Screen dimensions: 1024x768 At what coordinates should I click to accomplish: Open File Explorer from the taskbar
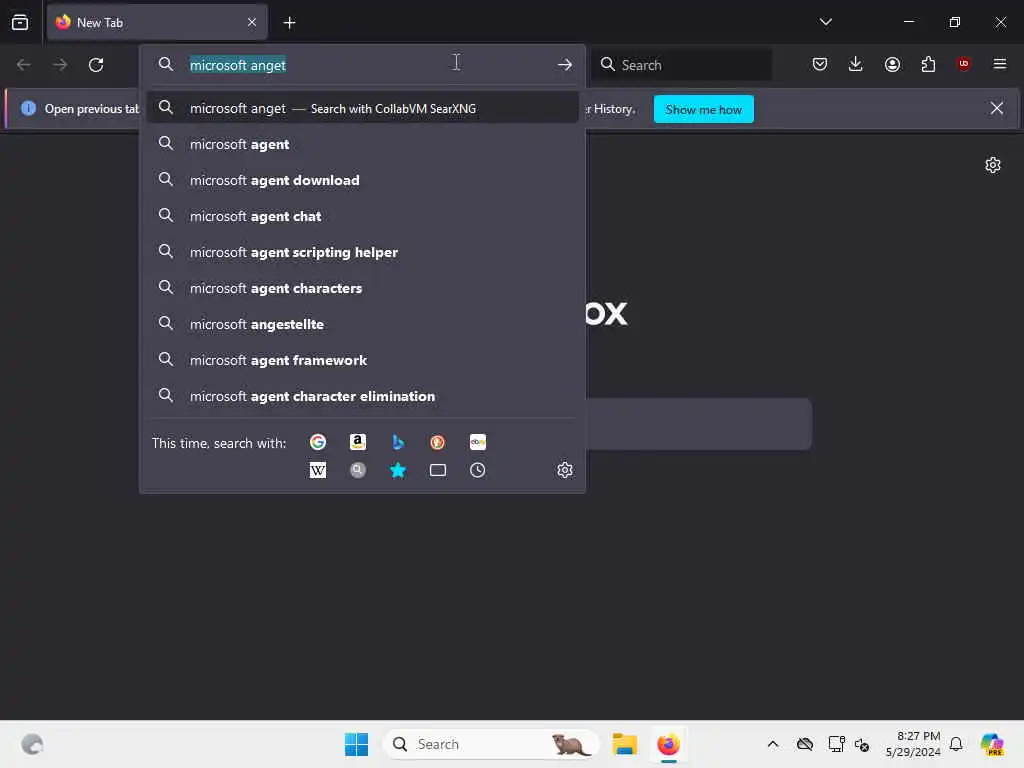click(x=624, y=744)
